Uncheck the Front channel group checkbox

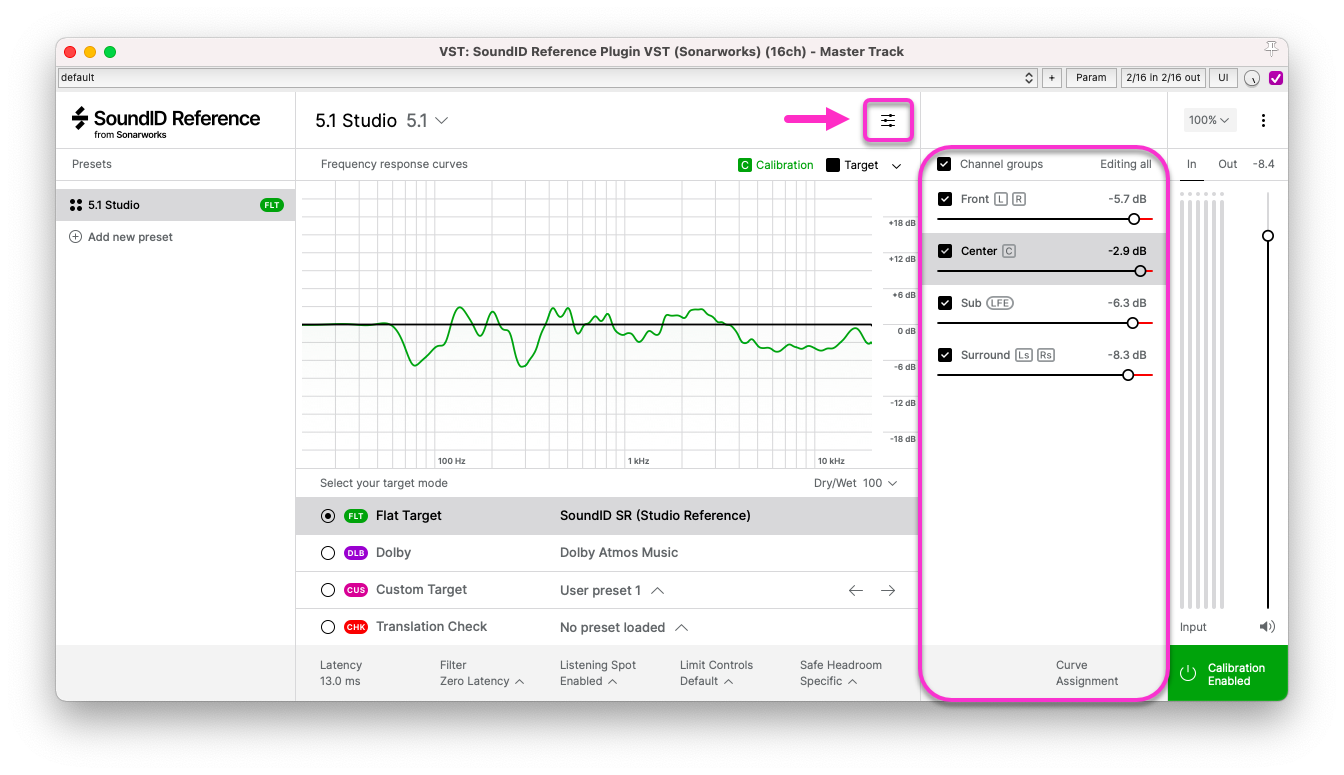pos(945,199)
